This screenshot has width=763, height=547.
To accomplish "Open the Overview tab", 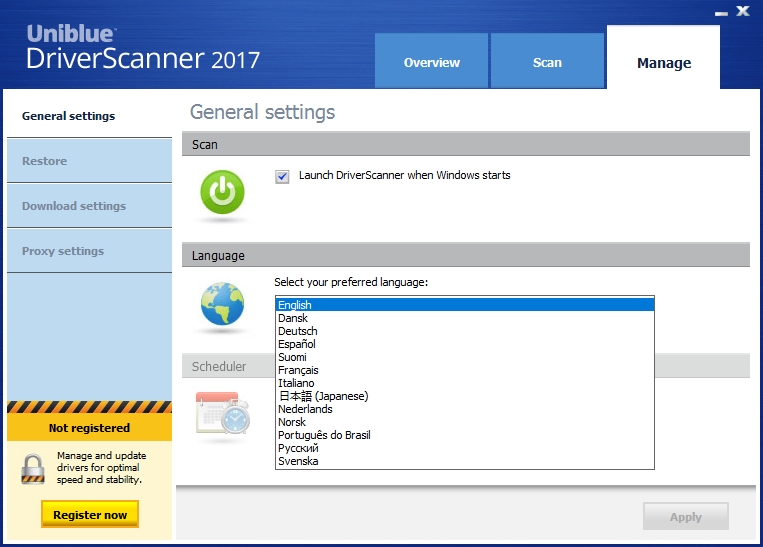I will [x=431, y=61].
